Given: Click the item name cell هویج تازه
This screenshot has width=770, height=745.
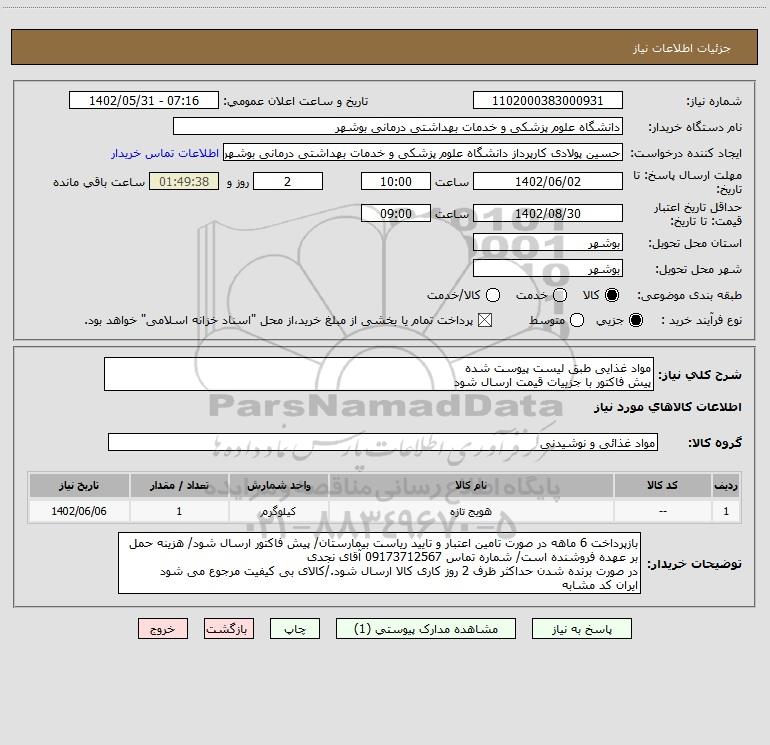Looking at the screenshot, I should [x=470, y=511].
